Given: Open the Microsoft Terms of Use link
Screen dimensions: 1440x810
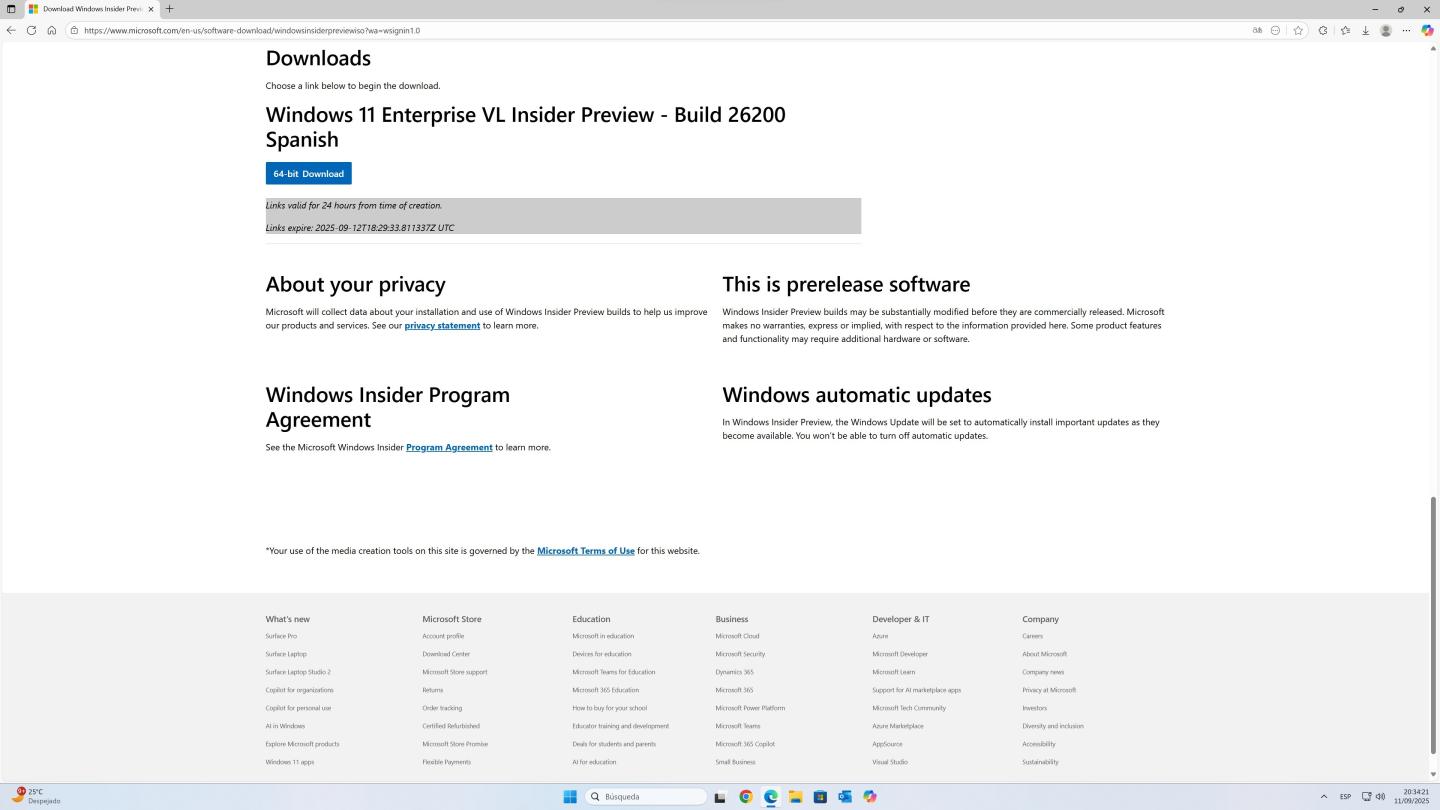Looking at the screenshot, I should coord(585,551).
